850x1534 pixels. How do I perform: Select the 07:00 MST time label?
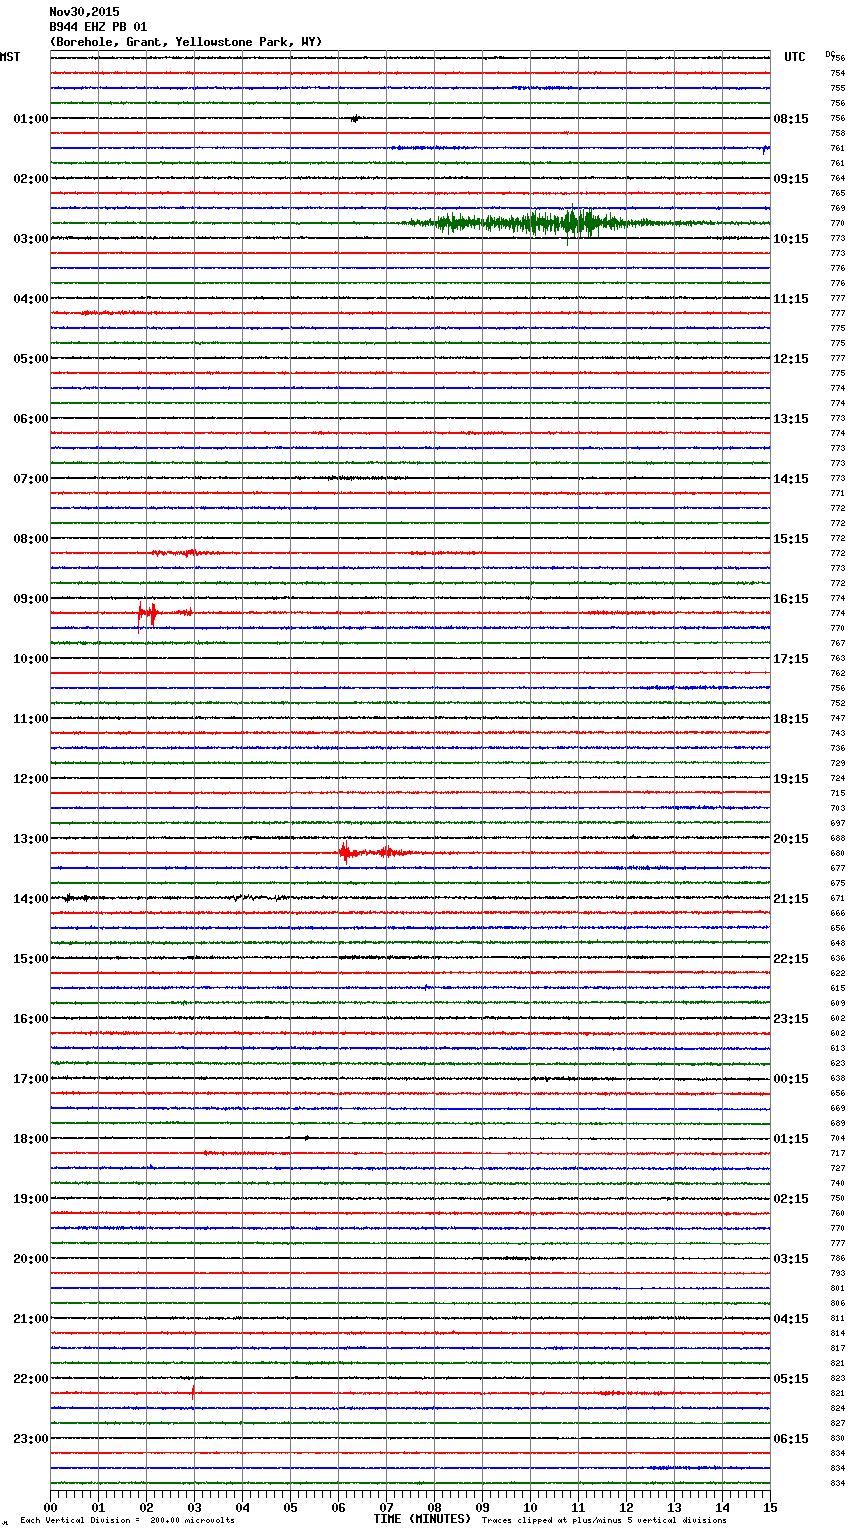click(31, 479)
